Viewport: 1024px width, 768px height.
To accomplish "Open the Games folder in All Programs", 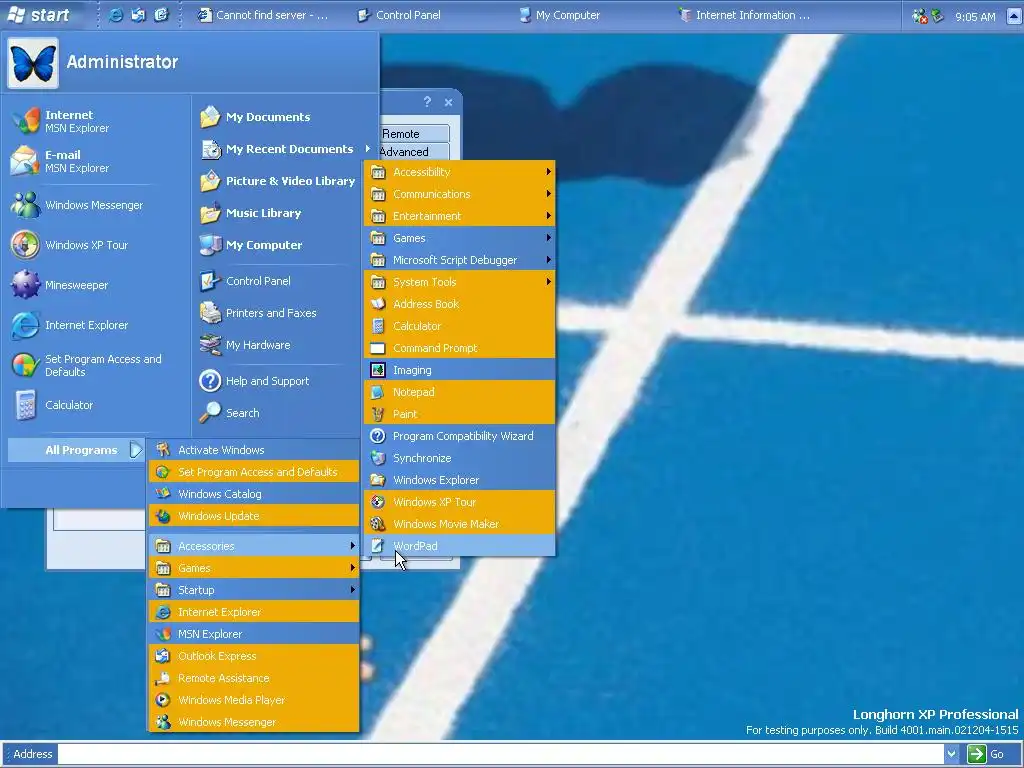I will tap(254, 568).
